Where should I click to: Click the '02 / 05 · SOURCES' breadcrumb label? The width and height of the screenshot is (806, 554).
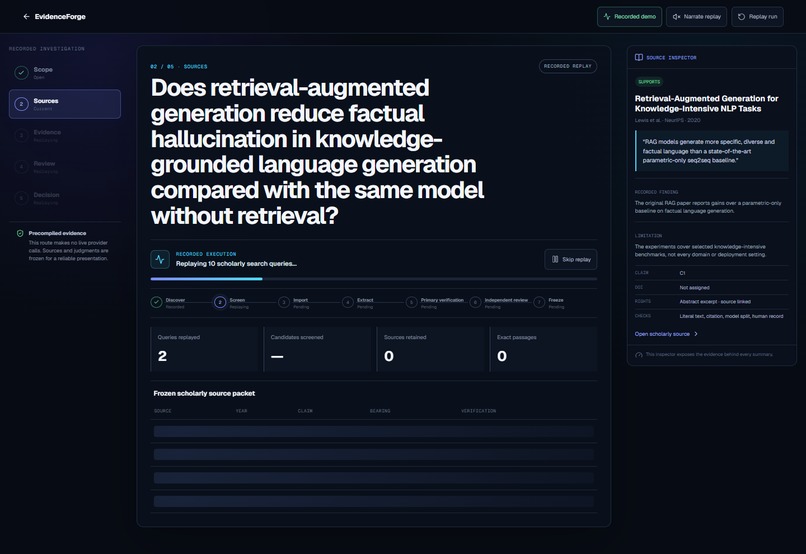[x=179, y=67]
